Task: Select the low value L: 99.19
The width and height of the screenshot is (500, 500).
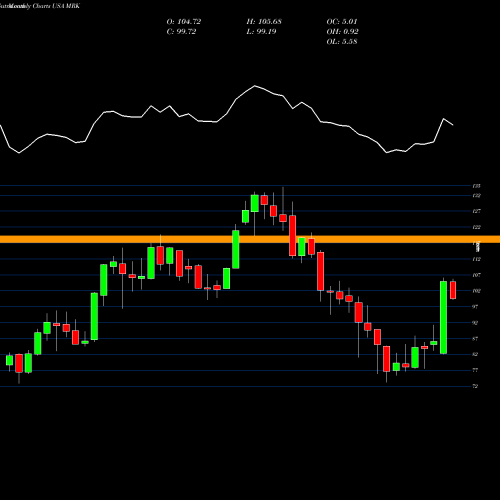Action: coord(261,32)
